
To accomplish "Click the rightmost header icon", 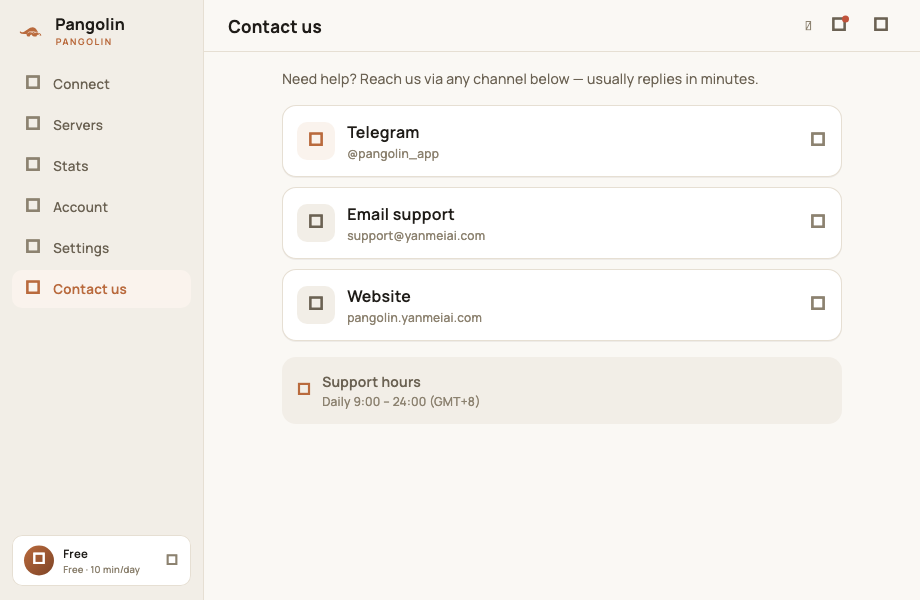I will coord(881,24).
